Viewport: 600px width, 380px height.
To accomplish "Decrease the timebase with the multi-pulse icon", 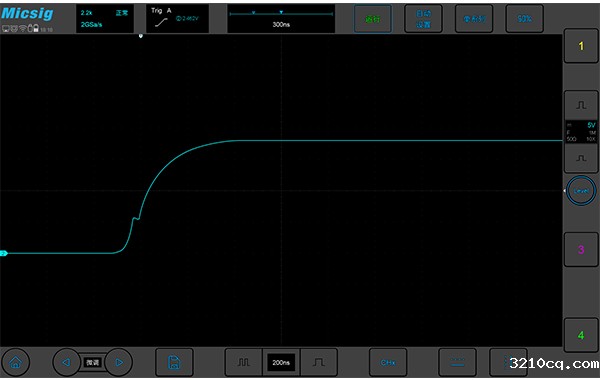I will [243, 362].
